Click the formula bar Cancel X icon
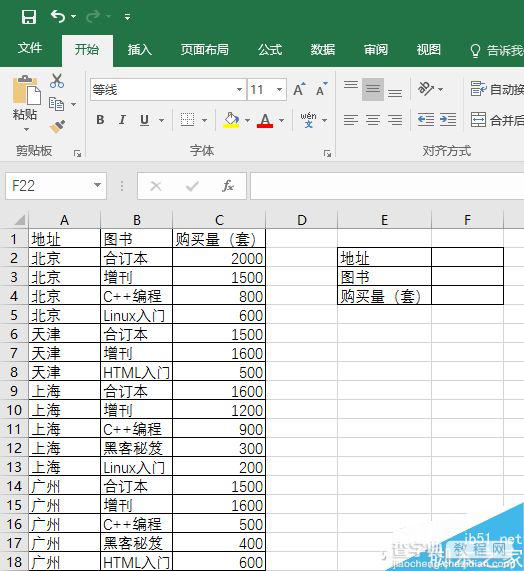Screen dimensions: 524x571 (156, 186)
